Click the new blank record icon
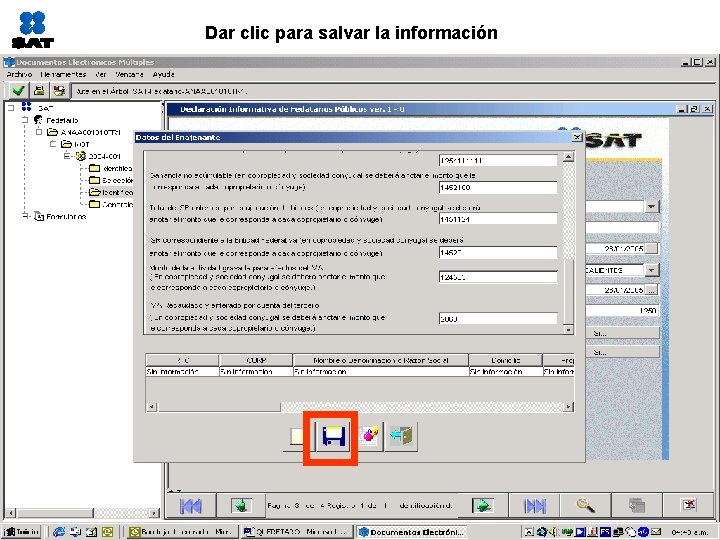720x540 pixels. [x=297, y=436]
